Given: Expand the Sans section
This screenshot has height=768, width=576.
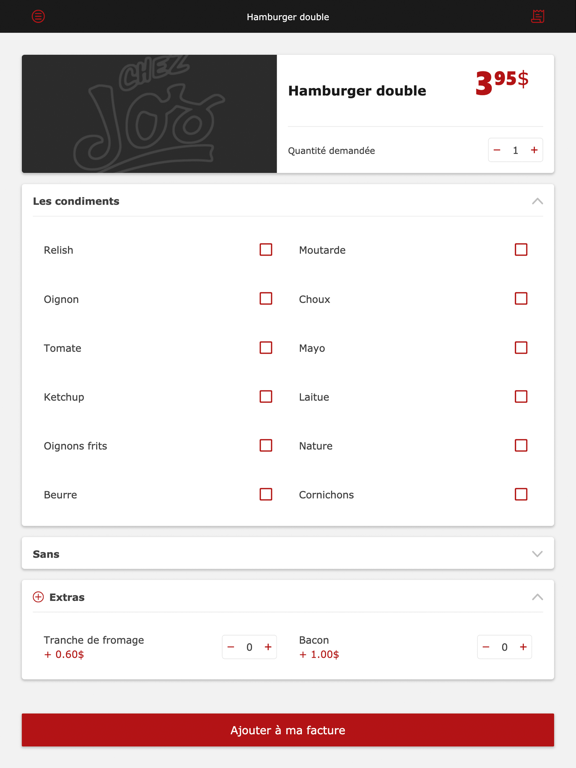Looking at the screenshot, I should (x=288, y=553).
